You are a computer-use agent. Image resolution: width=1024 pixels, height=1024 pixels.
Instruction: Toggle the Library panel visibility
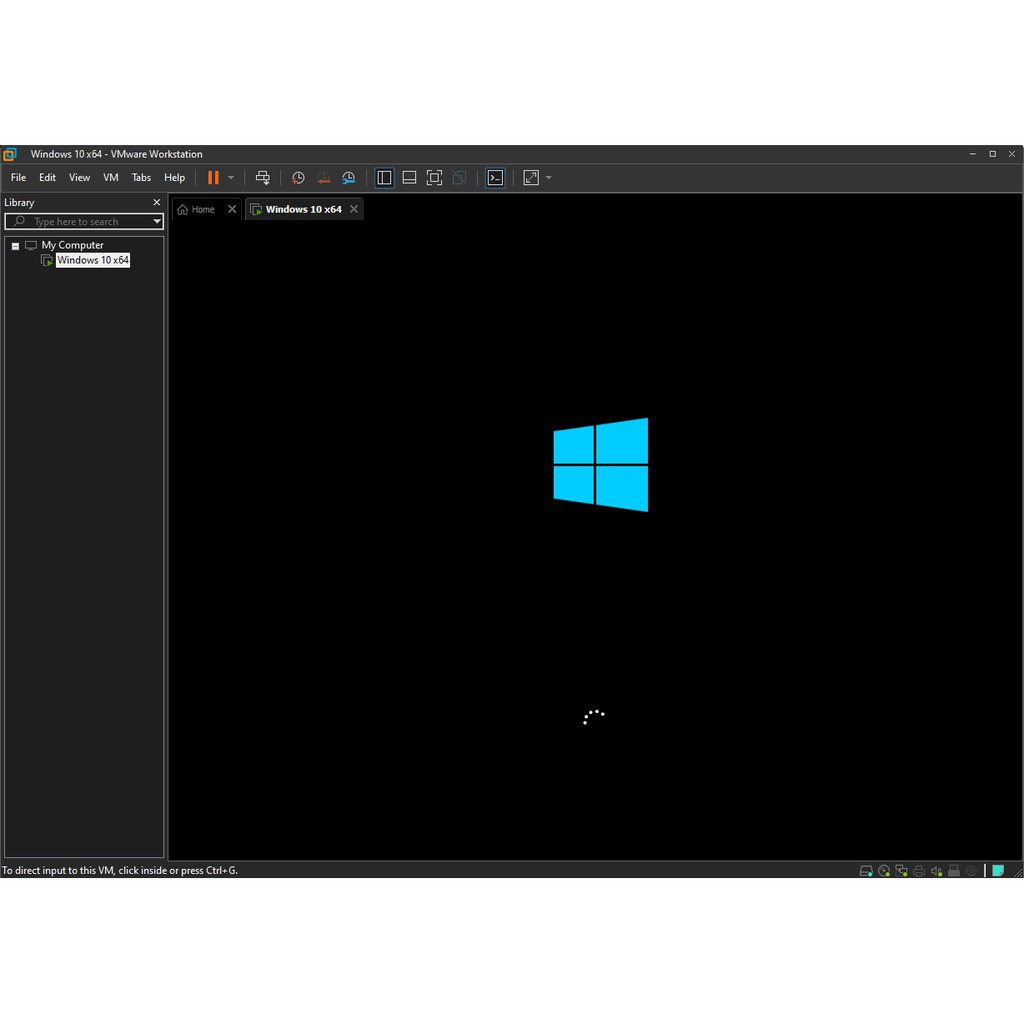tap(384, 177)
